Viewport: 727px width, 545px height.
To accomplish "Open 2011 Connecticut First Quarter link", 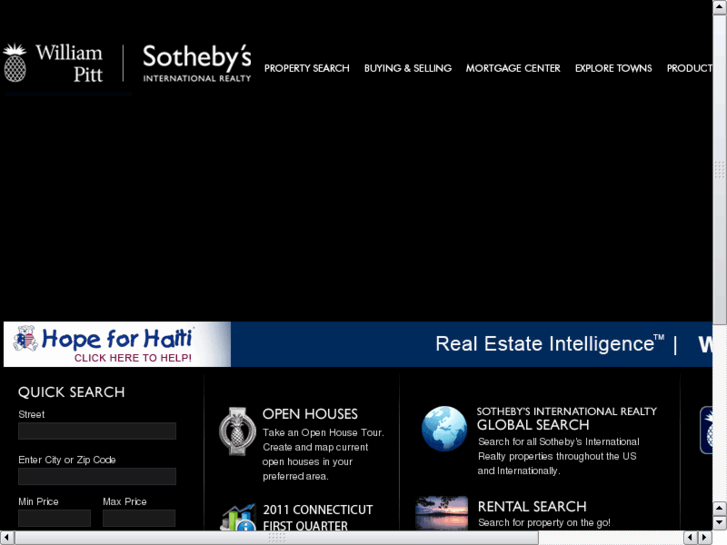I will pos(318,518).
